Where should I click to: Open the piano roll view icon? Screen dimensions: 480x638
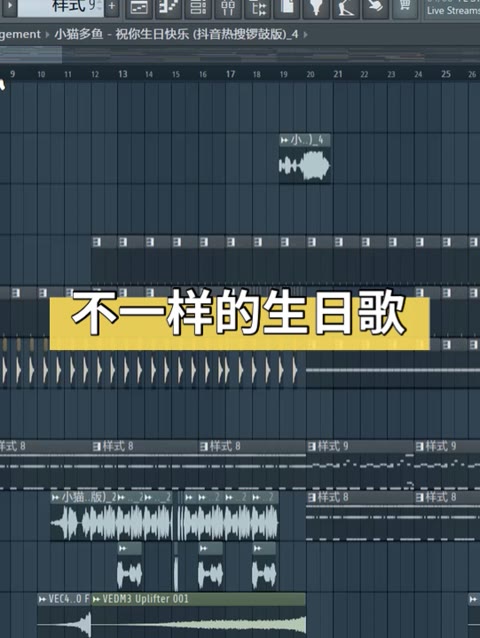(x=168, y=8)
